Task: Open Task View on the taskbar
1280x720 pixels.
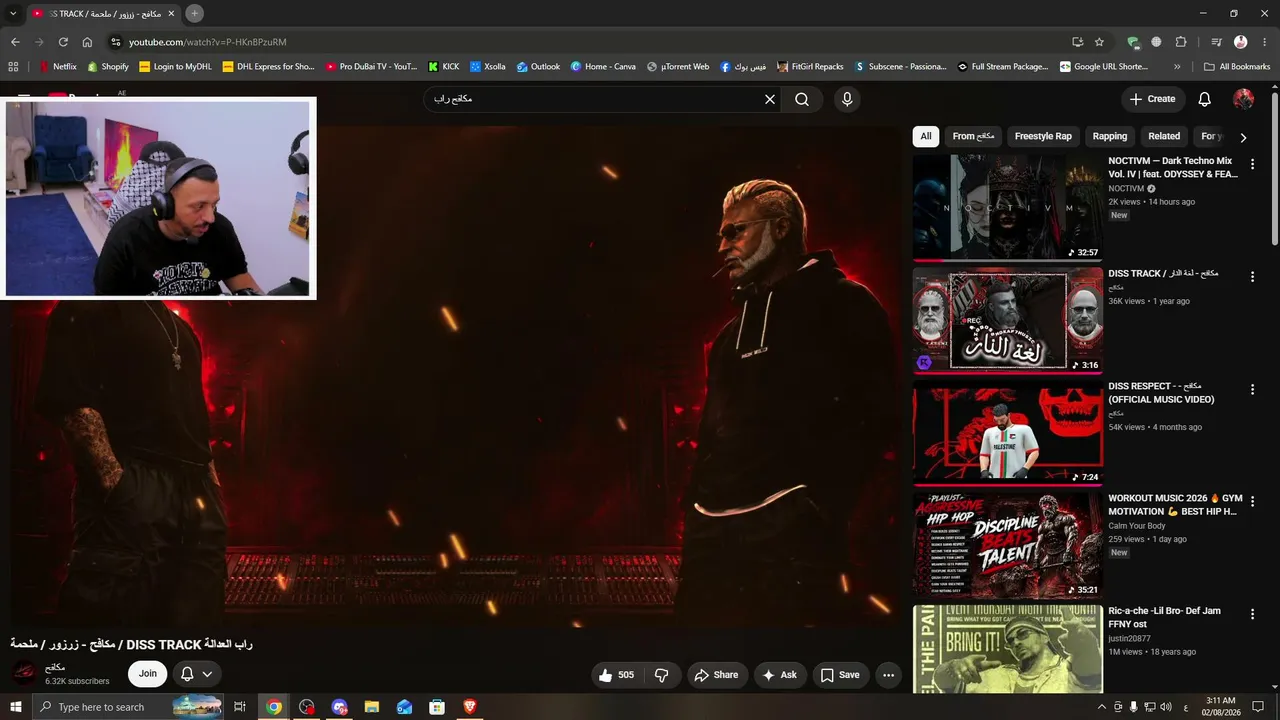Action: tap(240, 707)
